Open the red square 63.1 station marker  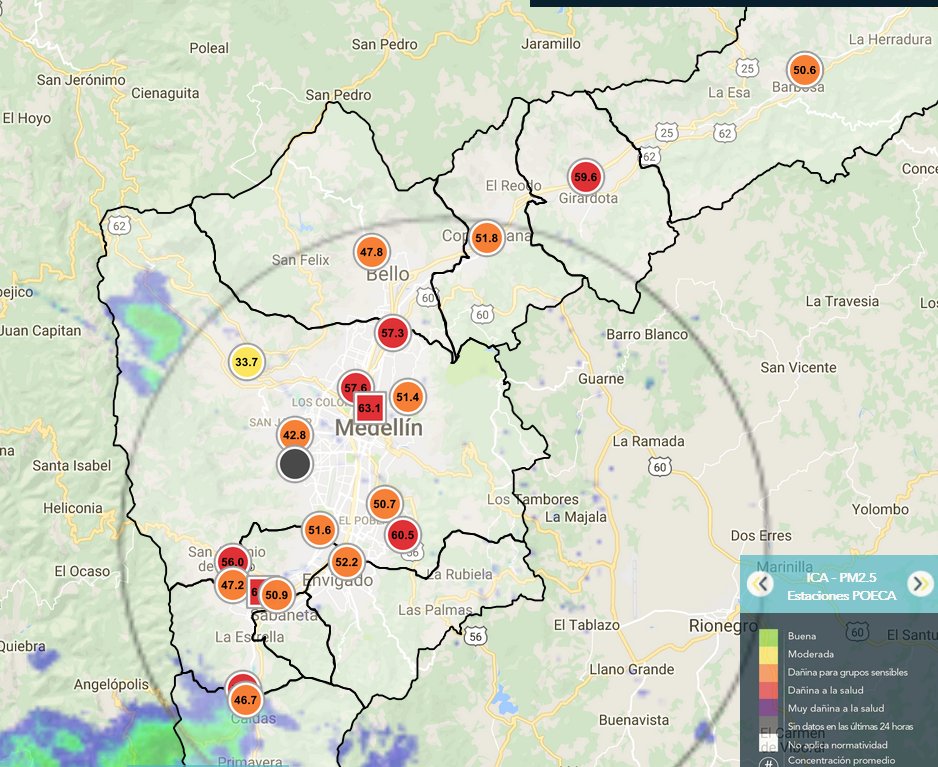click(369, 408)
